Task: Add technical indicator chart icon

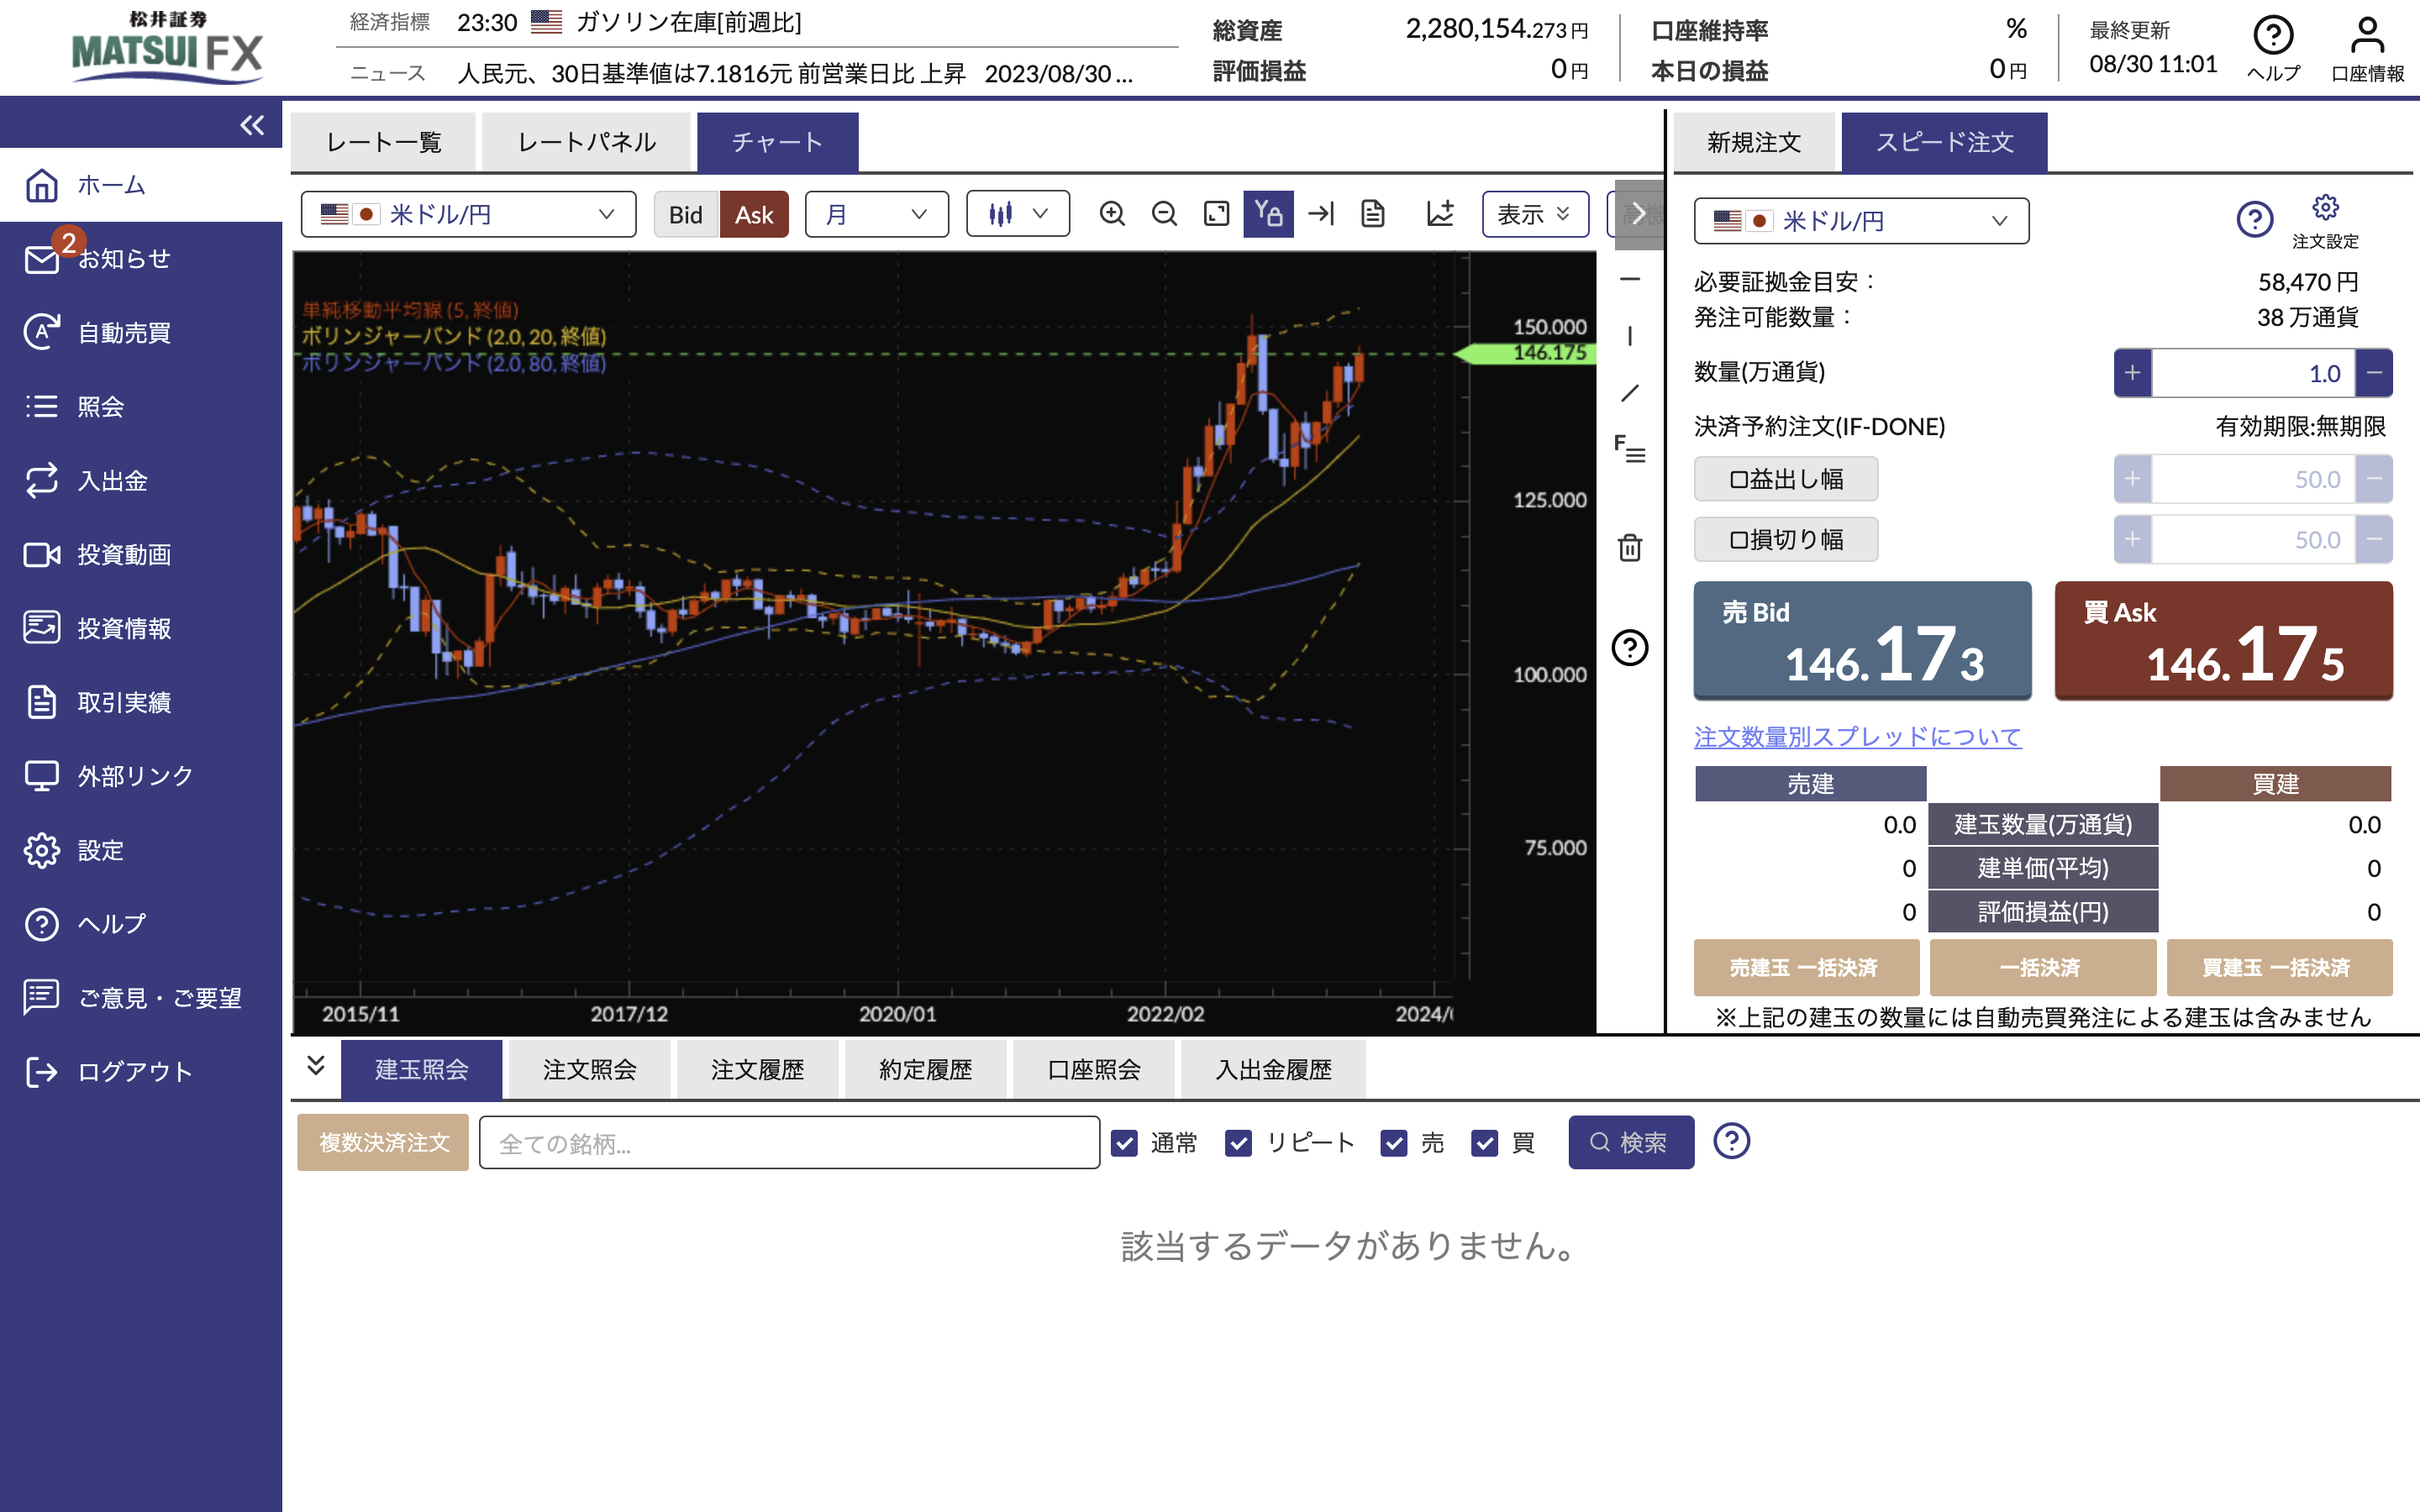Action: click(x=1440, y=214)
